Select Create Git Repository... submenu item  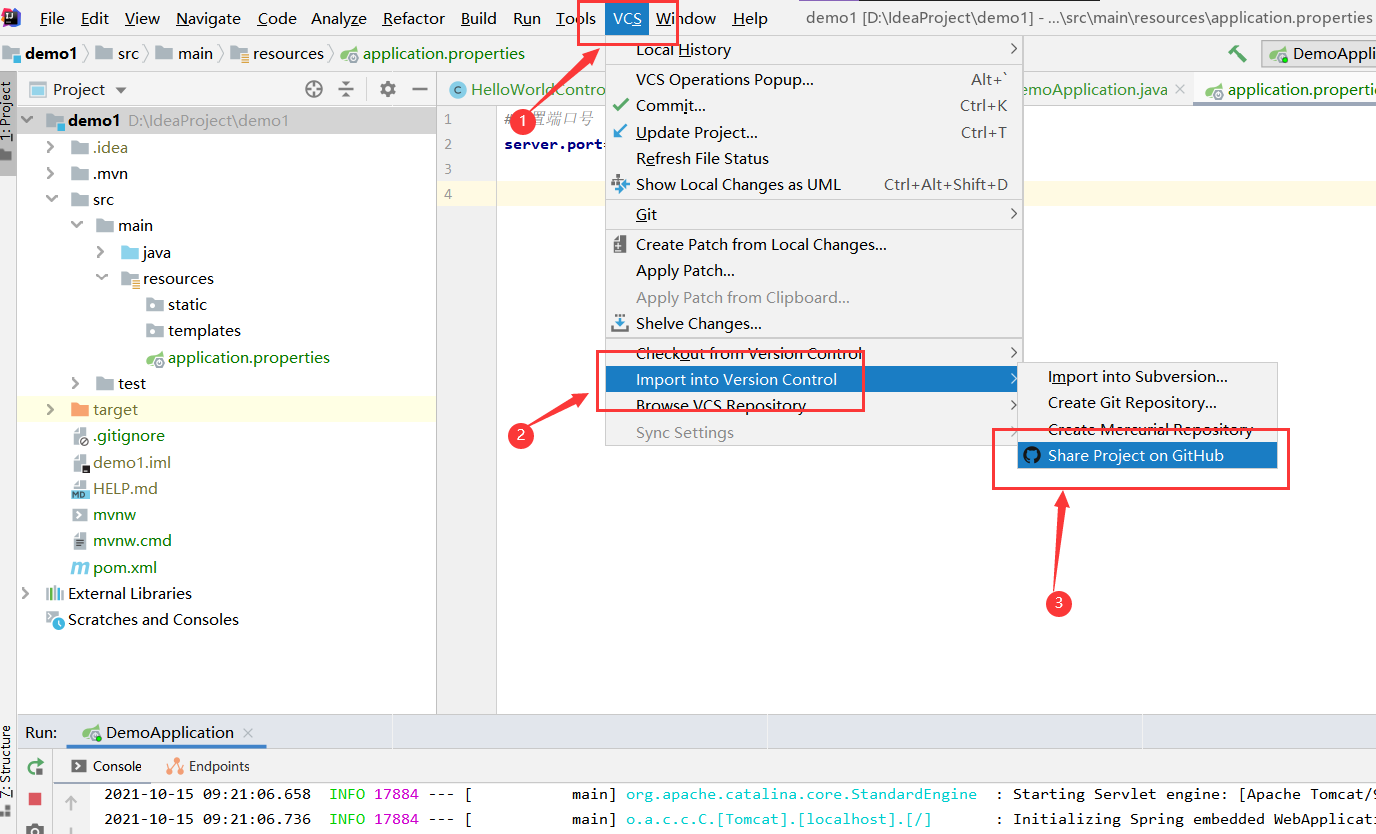[x=1148, y=402]
